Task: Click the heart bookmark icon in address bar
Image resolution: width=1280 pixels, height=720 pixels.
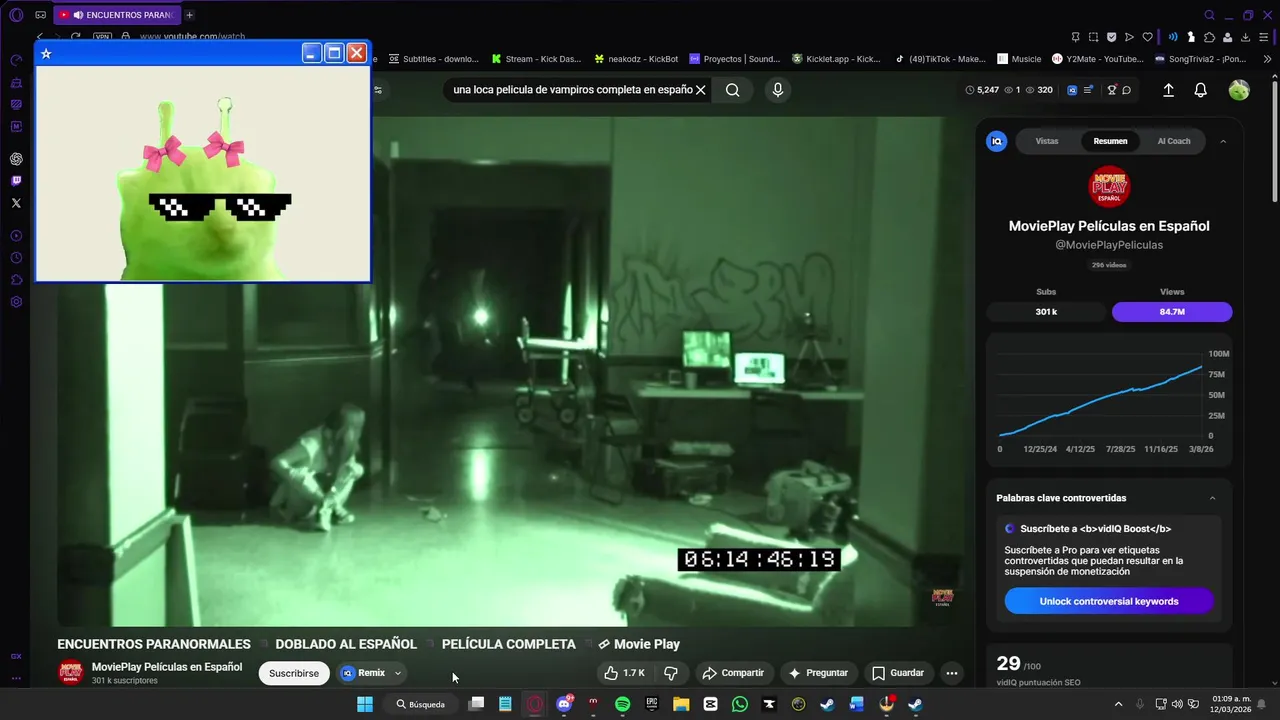Action: pyautogui.click(x=1147, y=37)
